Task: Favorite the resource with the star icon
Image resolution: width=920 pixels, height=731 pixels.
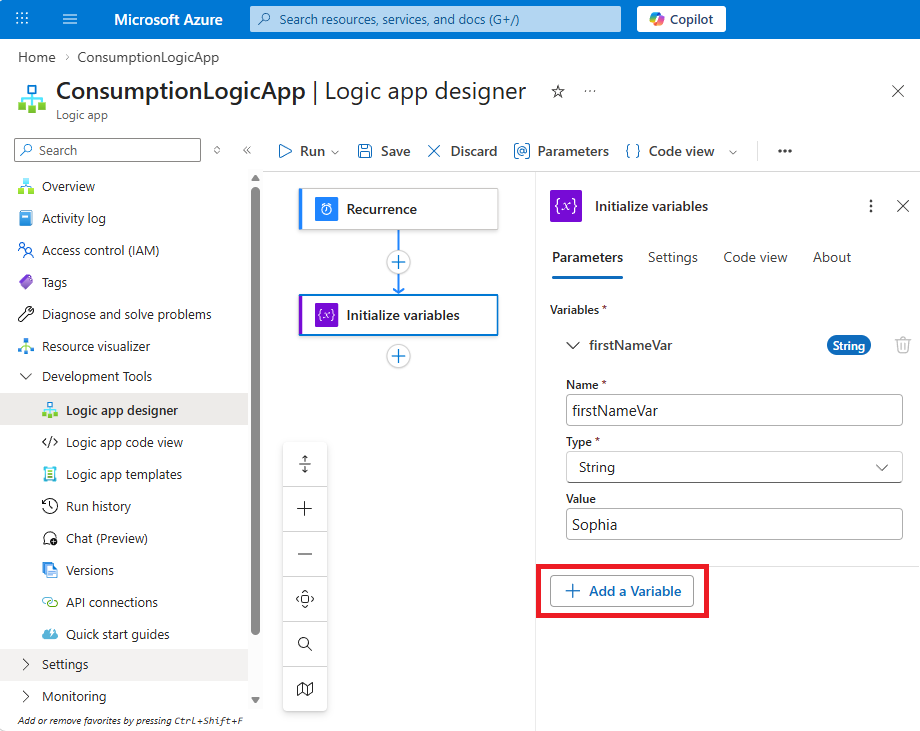Action: click(x=558, y=92)
